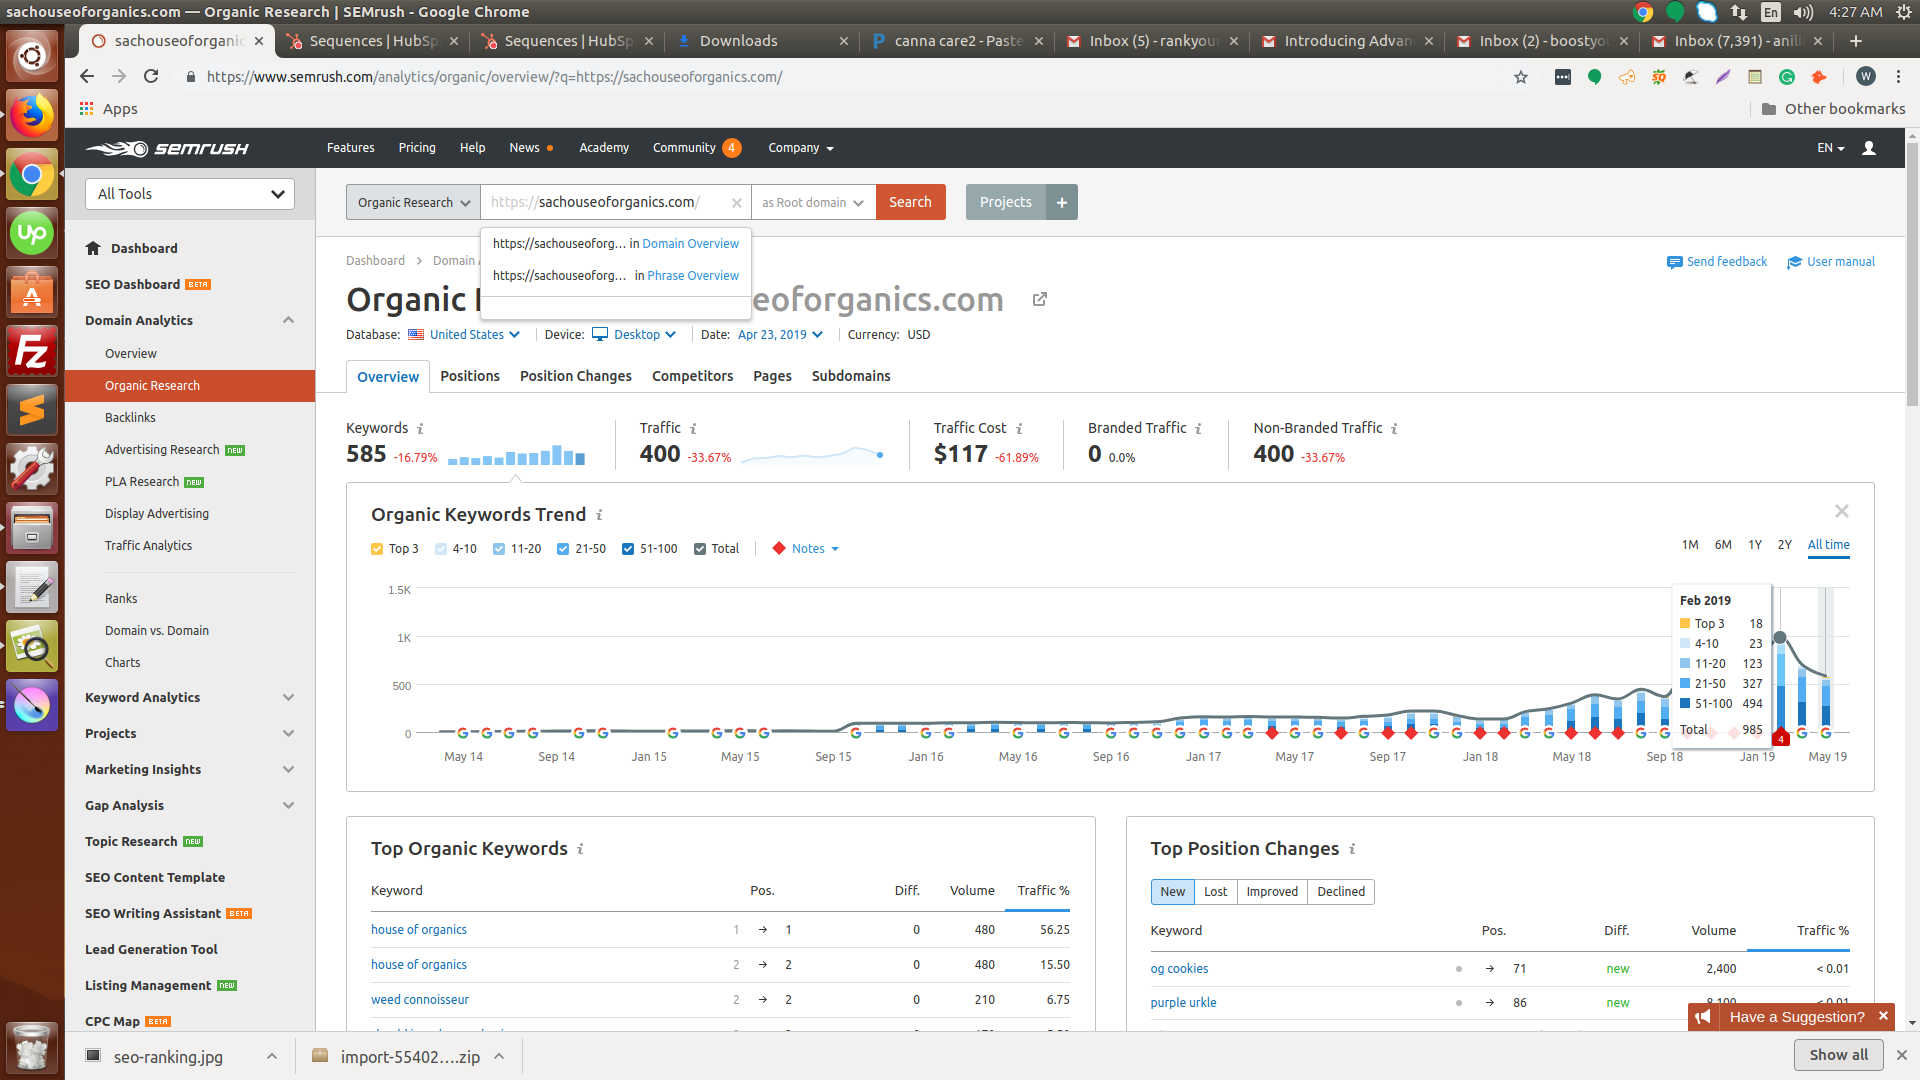This screenshot has height=1080, width=1920.
Task: Collapse the Domain Analytics section
Action: [288, 320]
